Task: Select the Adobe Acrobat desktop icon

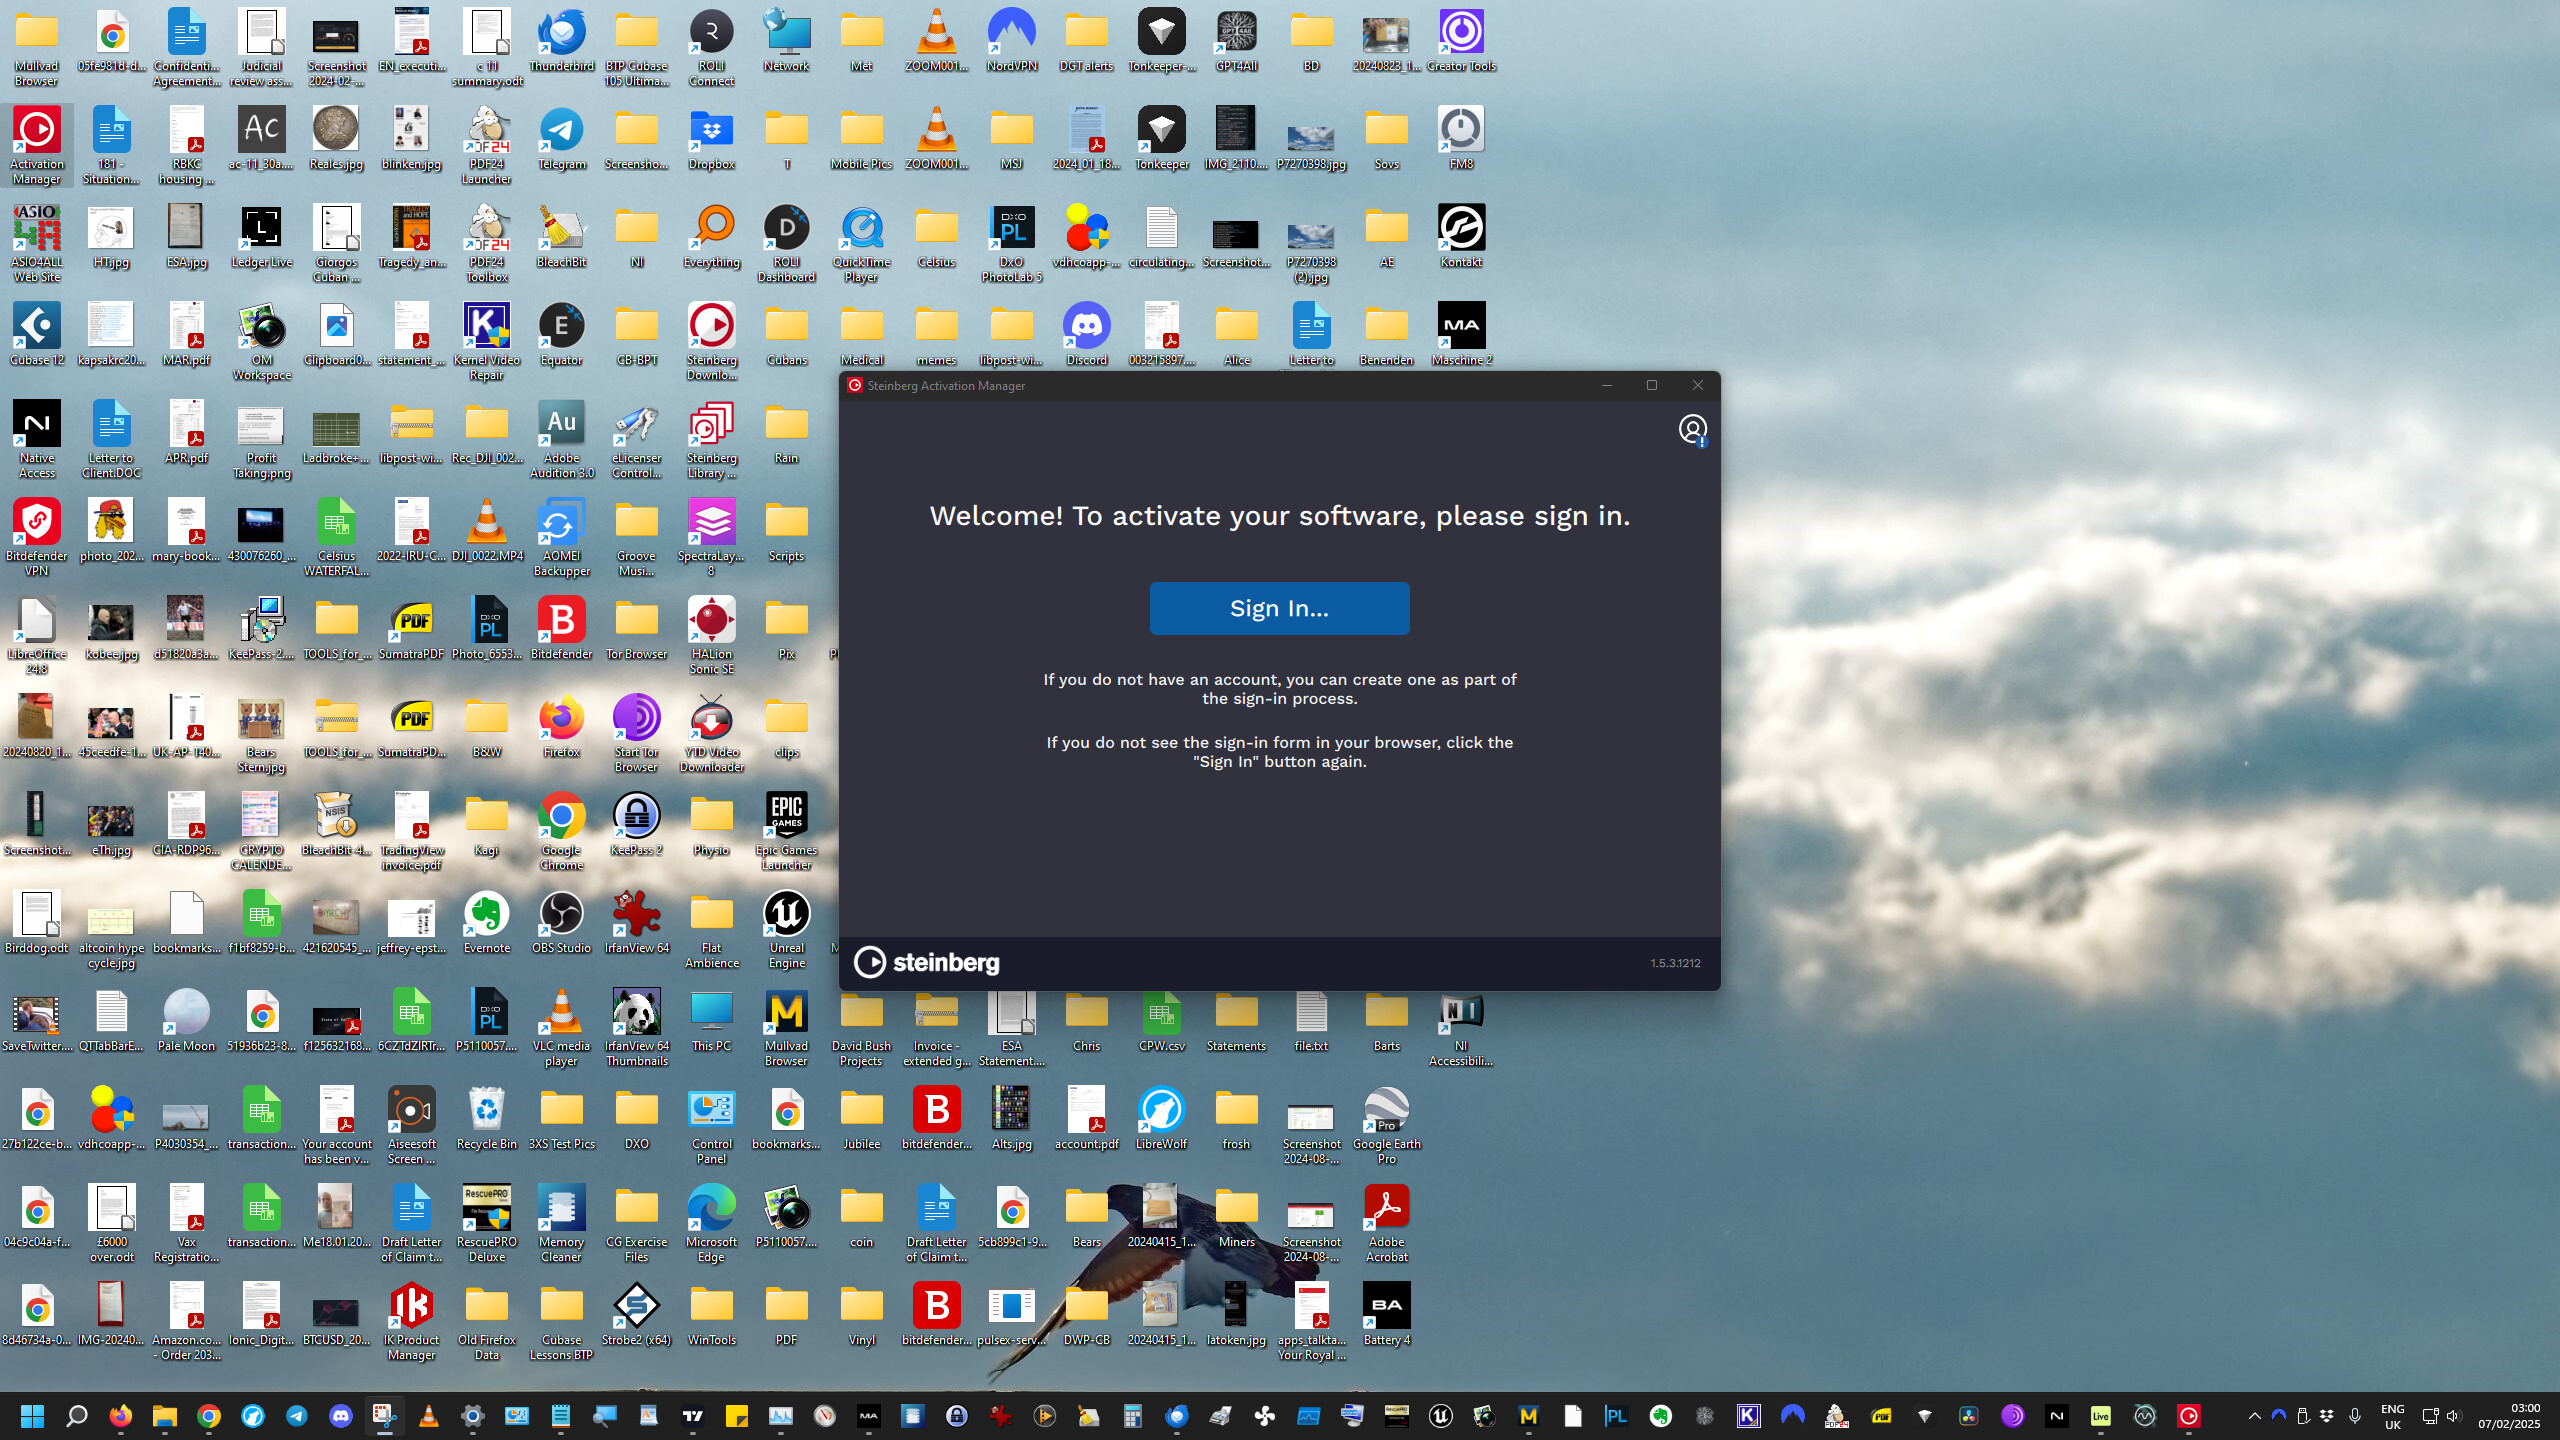Action: (1387, 1224)
